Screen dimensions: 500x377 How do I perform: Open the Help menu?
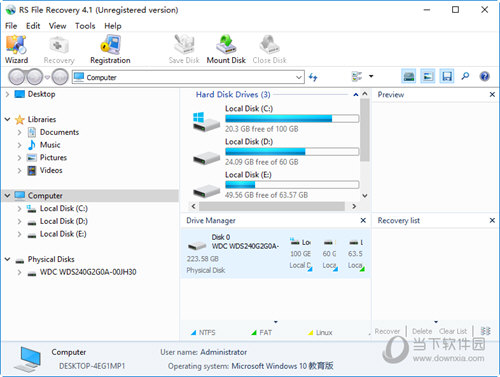113,26
